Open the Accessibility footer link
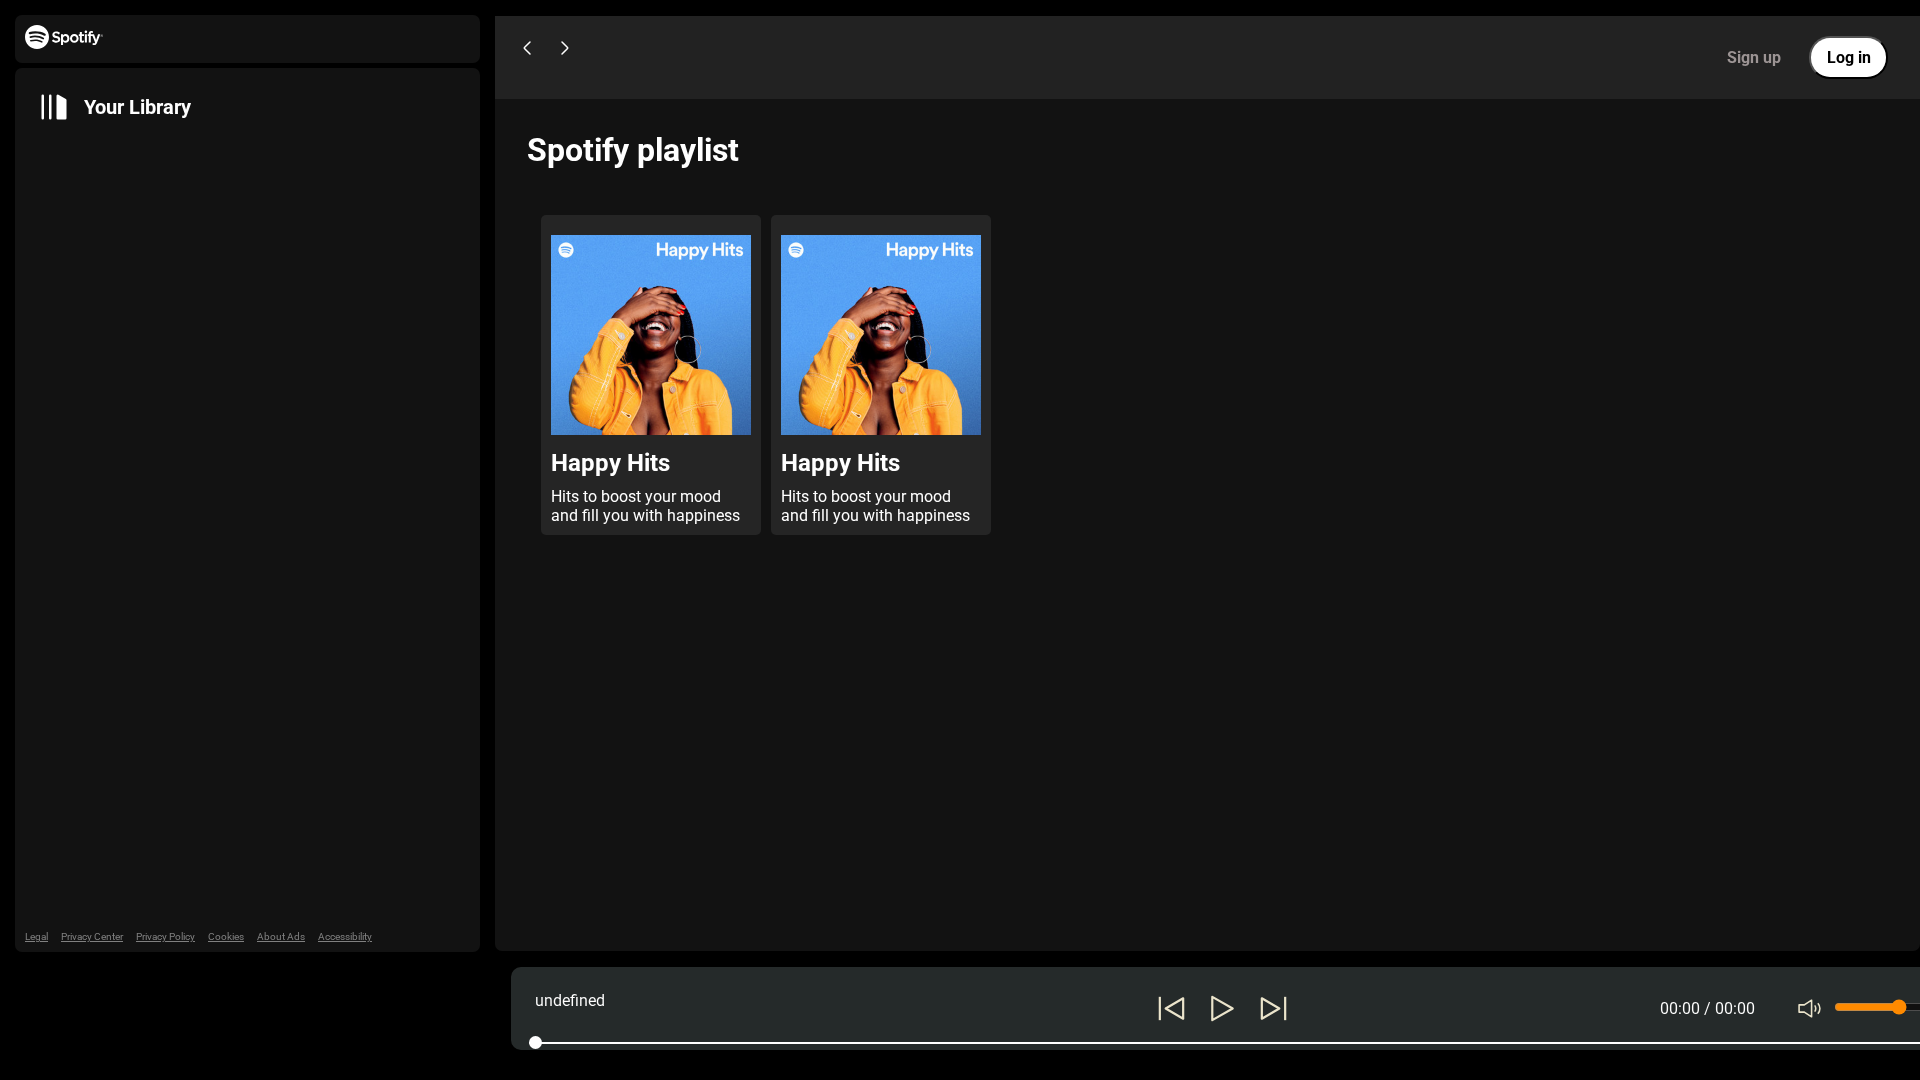The image size is (1920, 1080). coord(345,937)
